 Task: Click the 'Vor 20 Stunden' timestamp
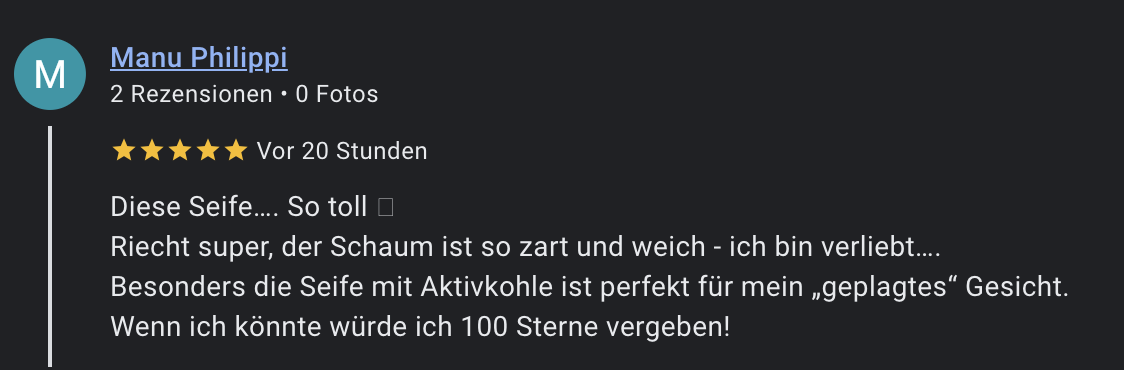[342, 151]
